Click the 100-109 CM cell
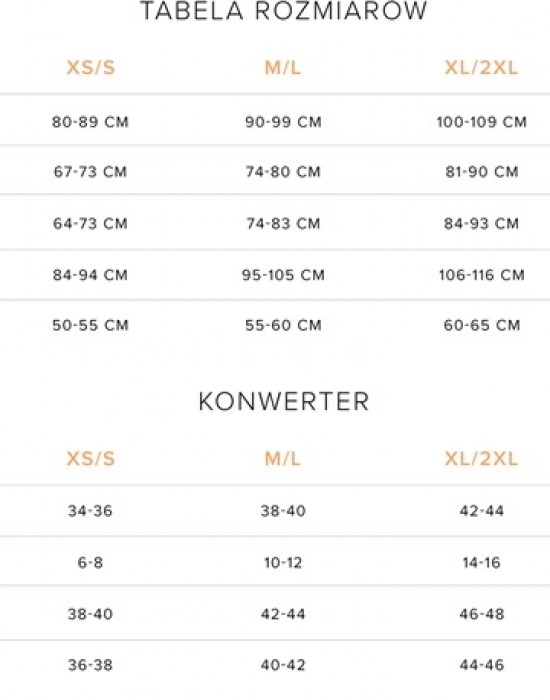Viewport: 550px width, 700px height. pos(482,122)
